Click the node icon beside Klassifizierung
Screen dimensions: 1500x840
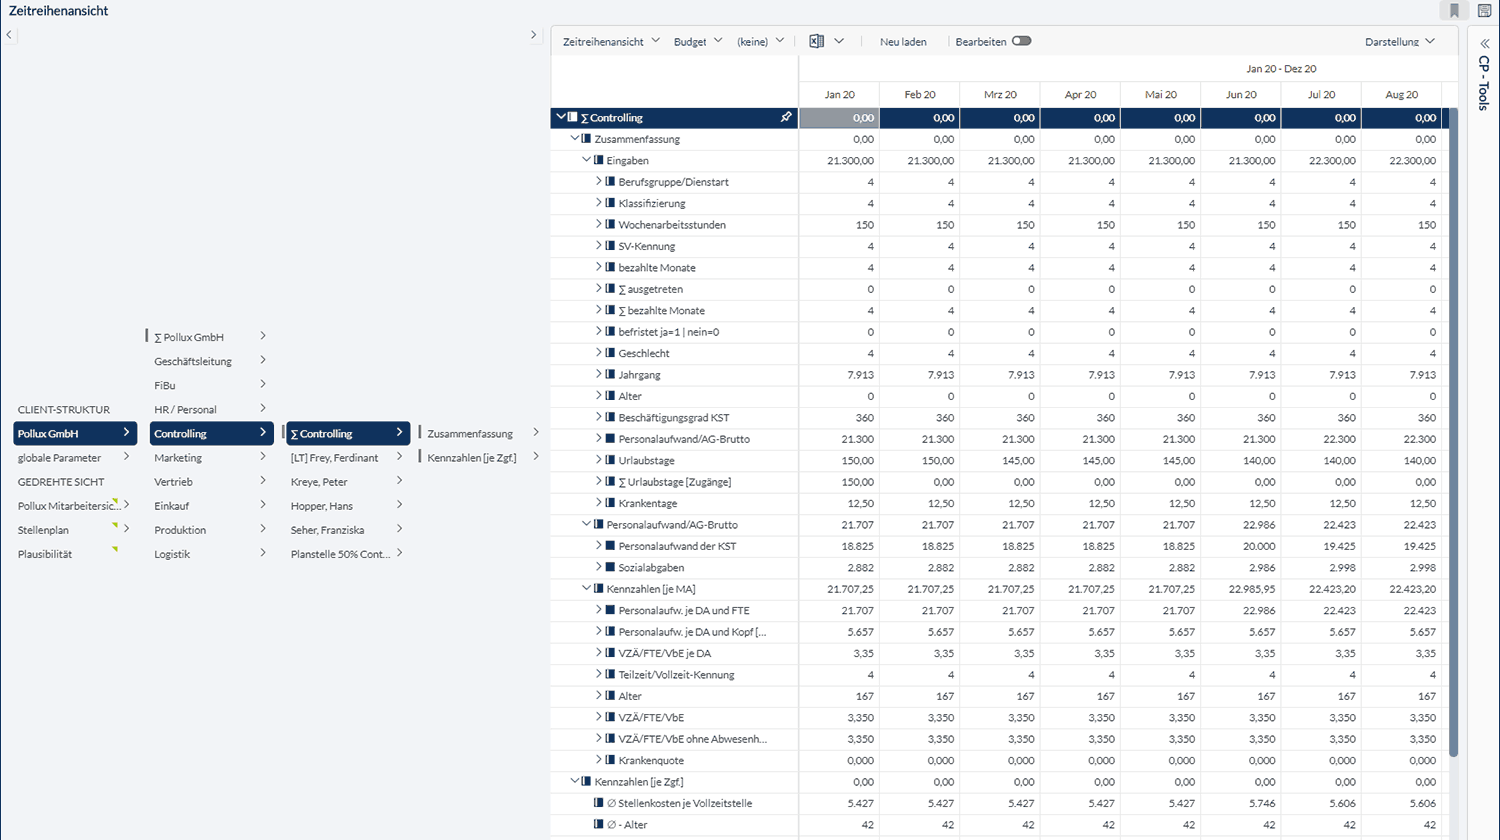click(x=610, y=203)
